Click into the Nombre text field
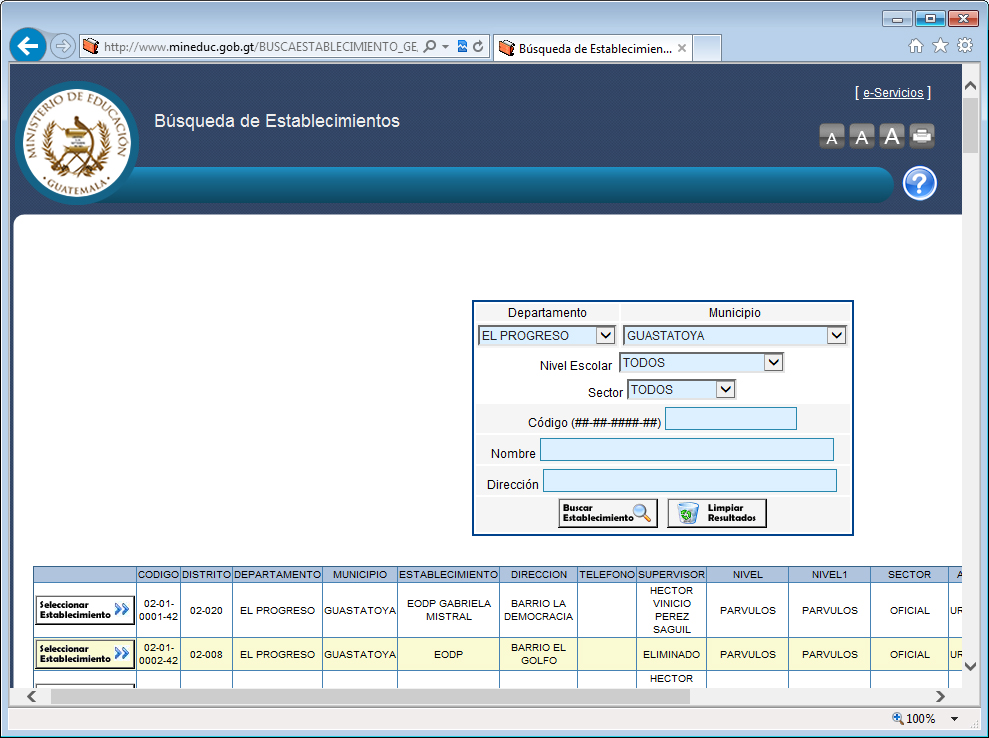The height and width of the screenshot is (738, 989). (x=686, y=450)
